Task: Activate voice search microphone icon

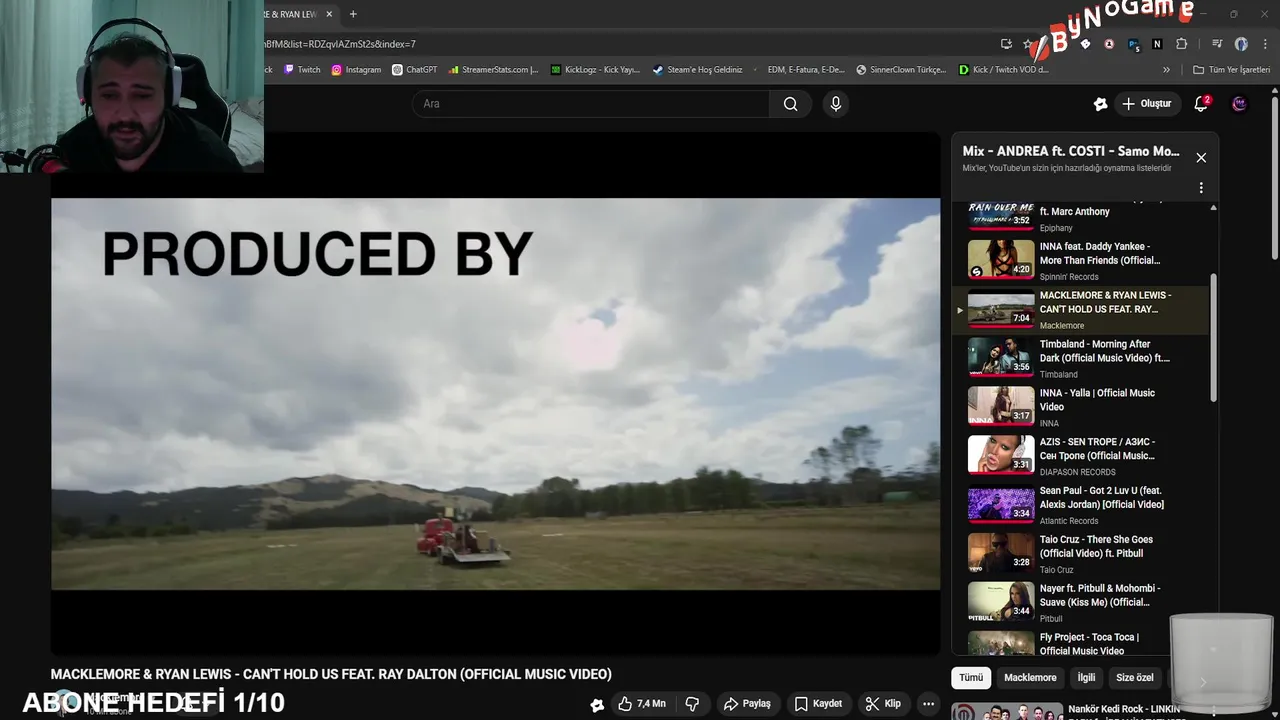Action: pos(836,104)
